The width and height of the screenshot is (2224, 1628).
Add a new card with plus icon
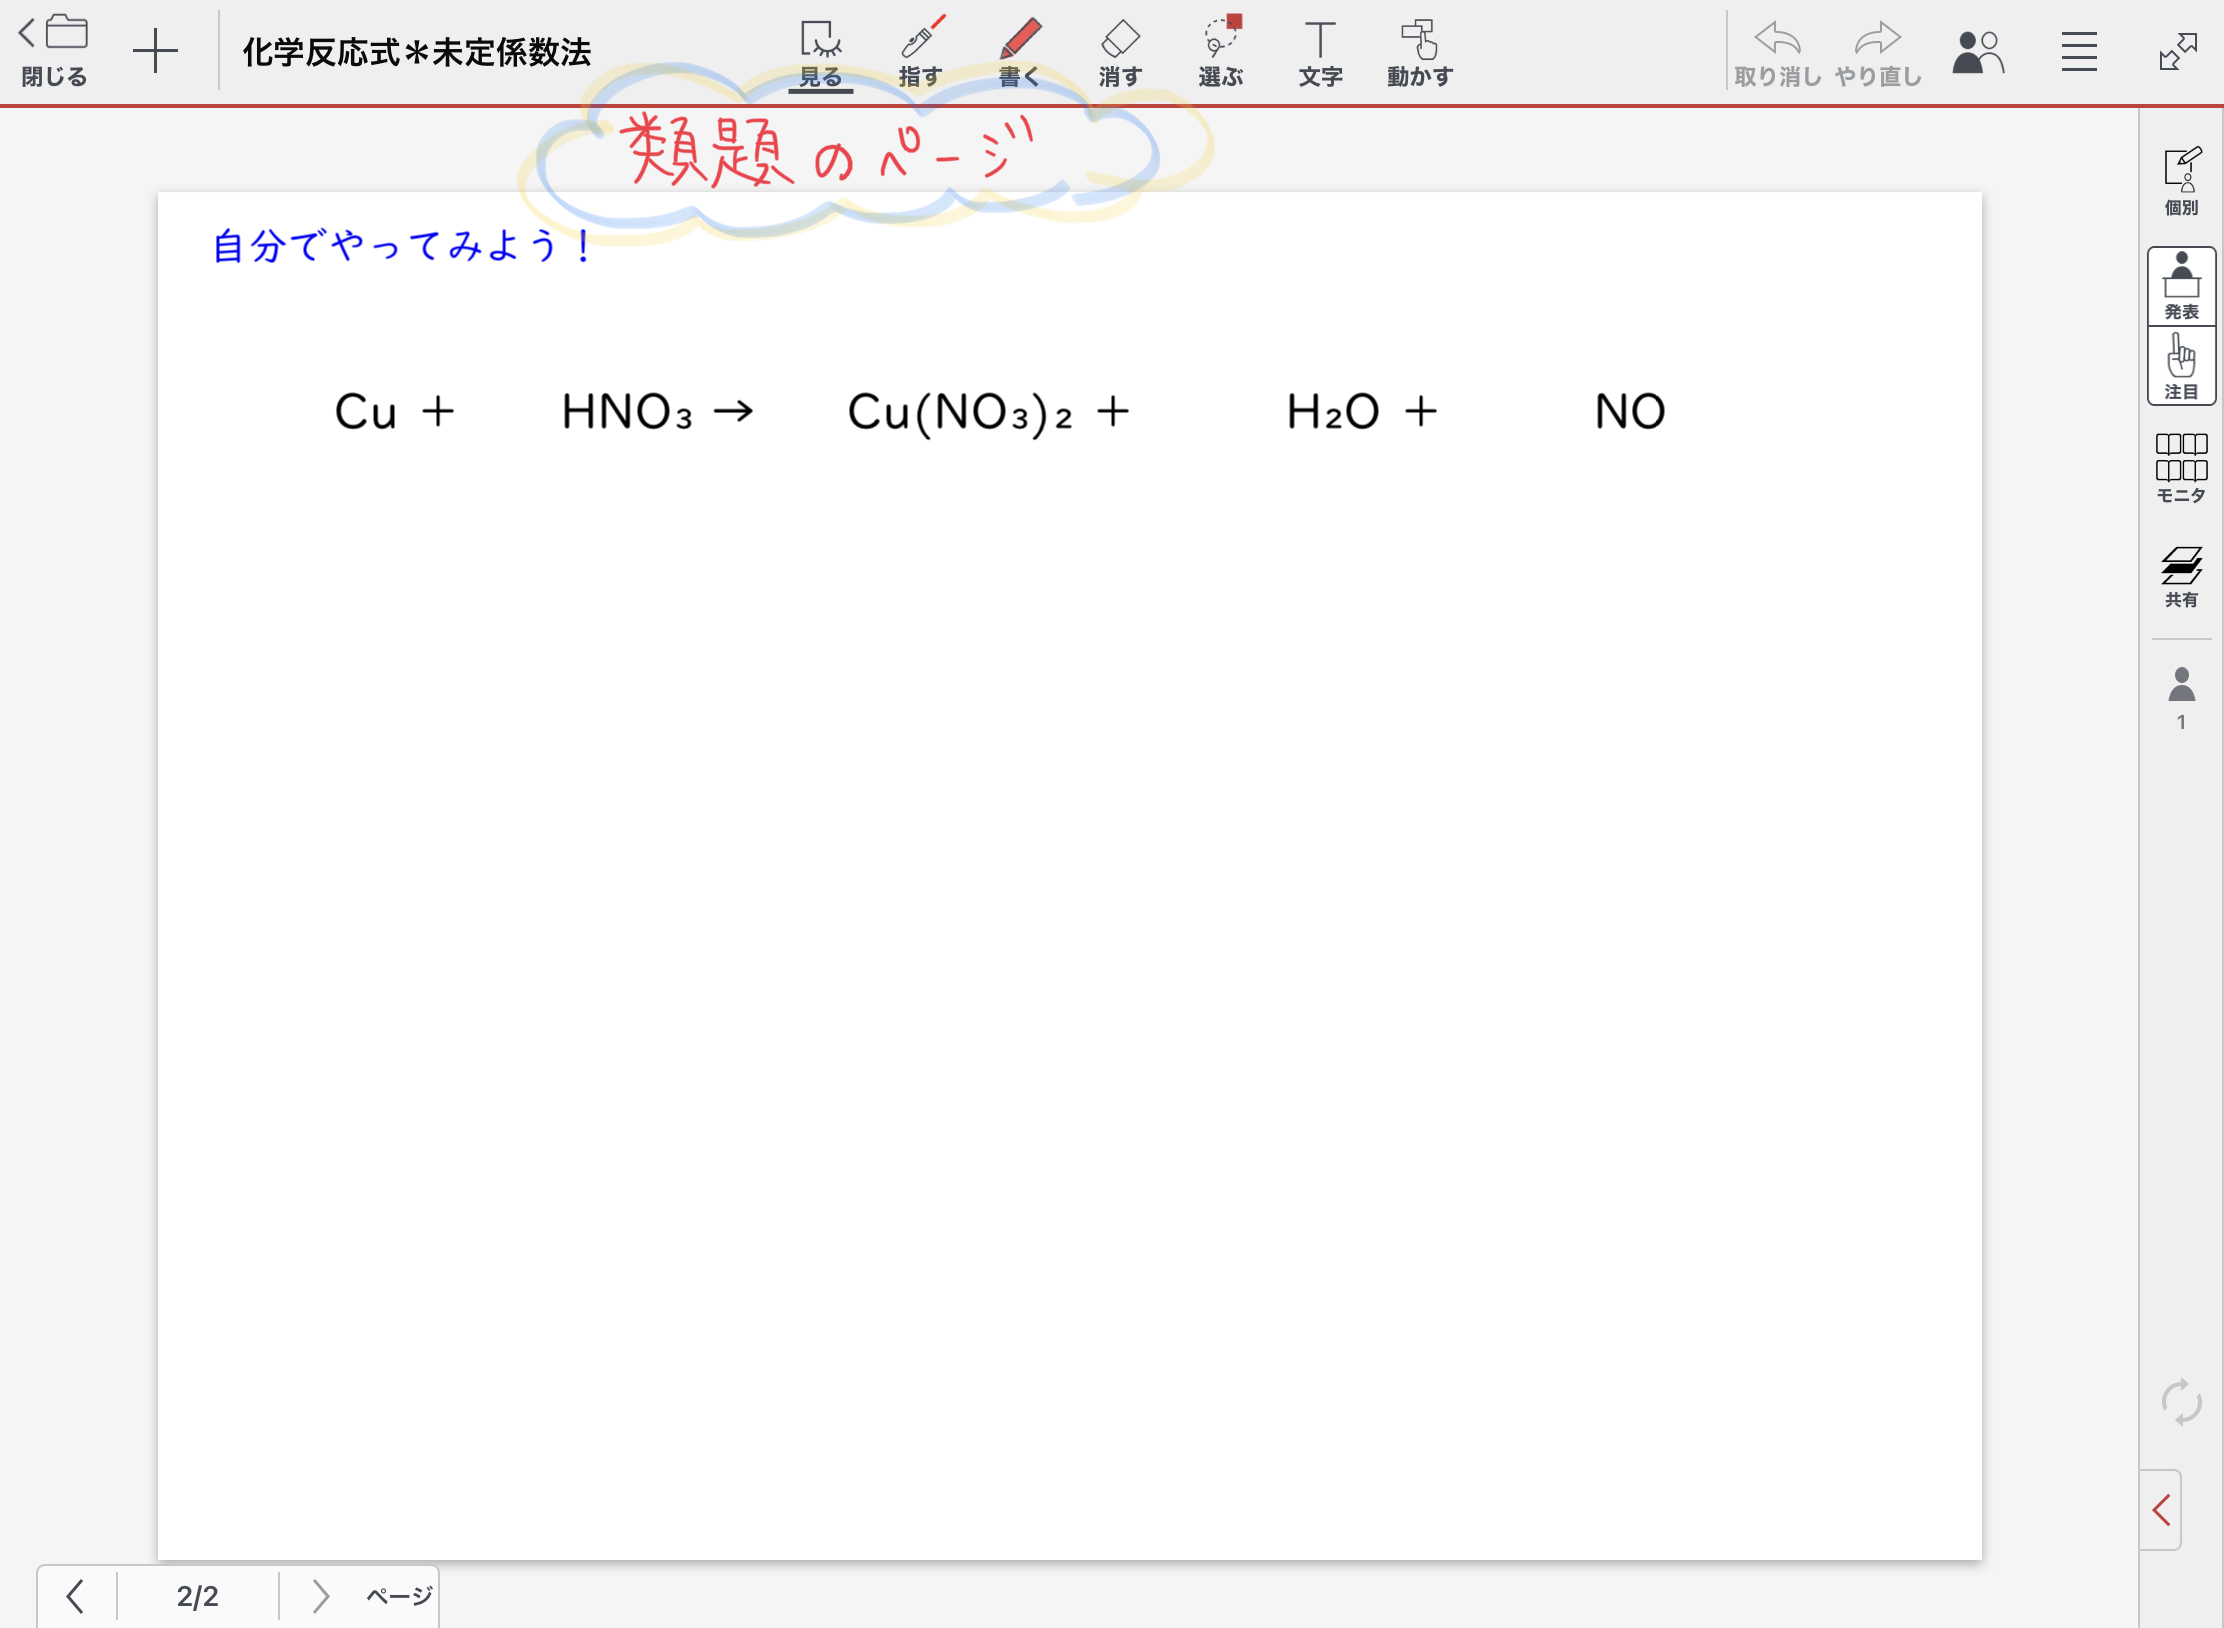155,52
